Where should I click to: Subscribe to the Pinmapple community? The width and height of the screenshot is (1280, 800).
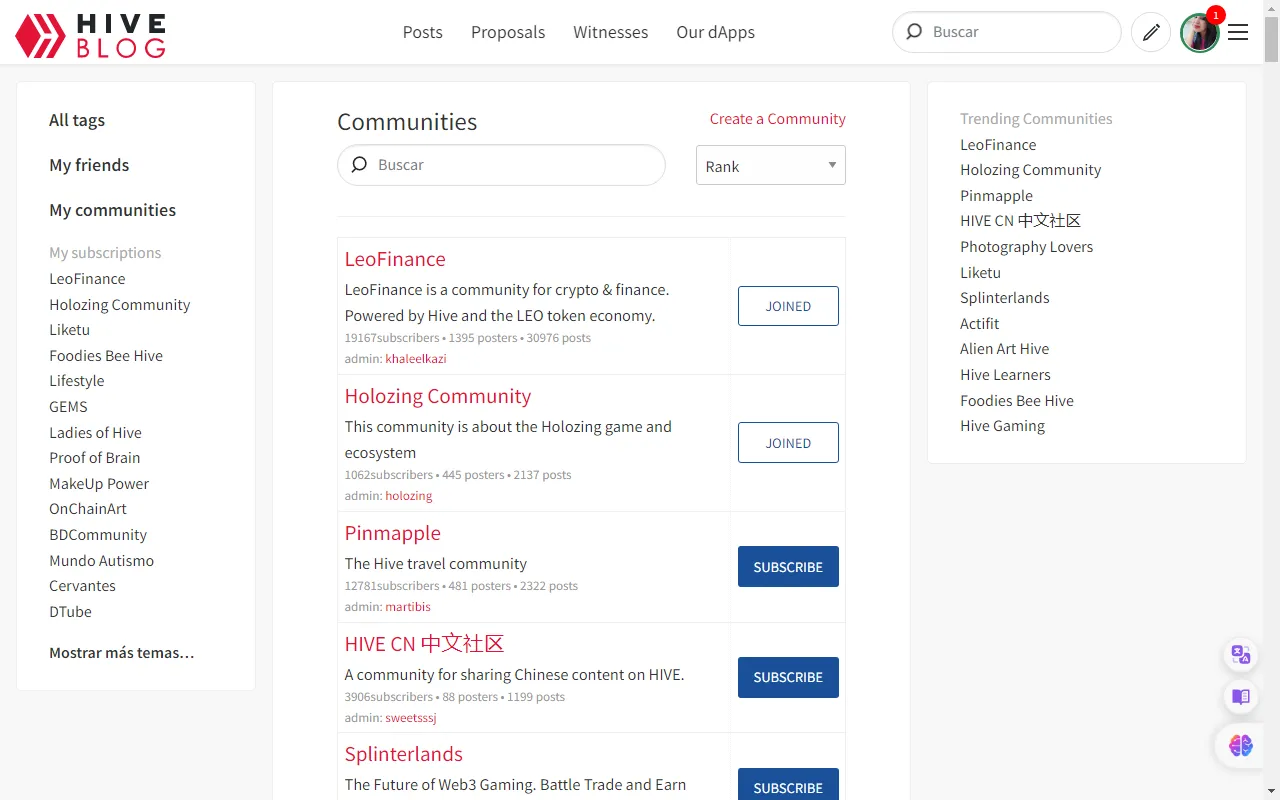[x=788, y=567]
